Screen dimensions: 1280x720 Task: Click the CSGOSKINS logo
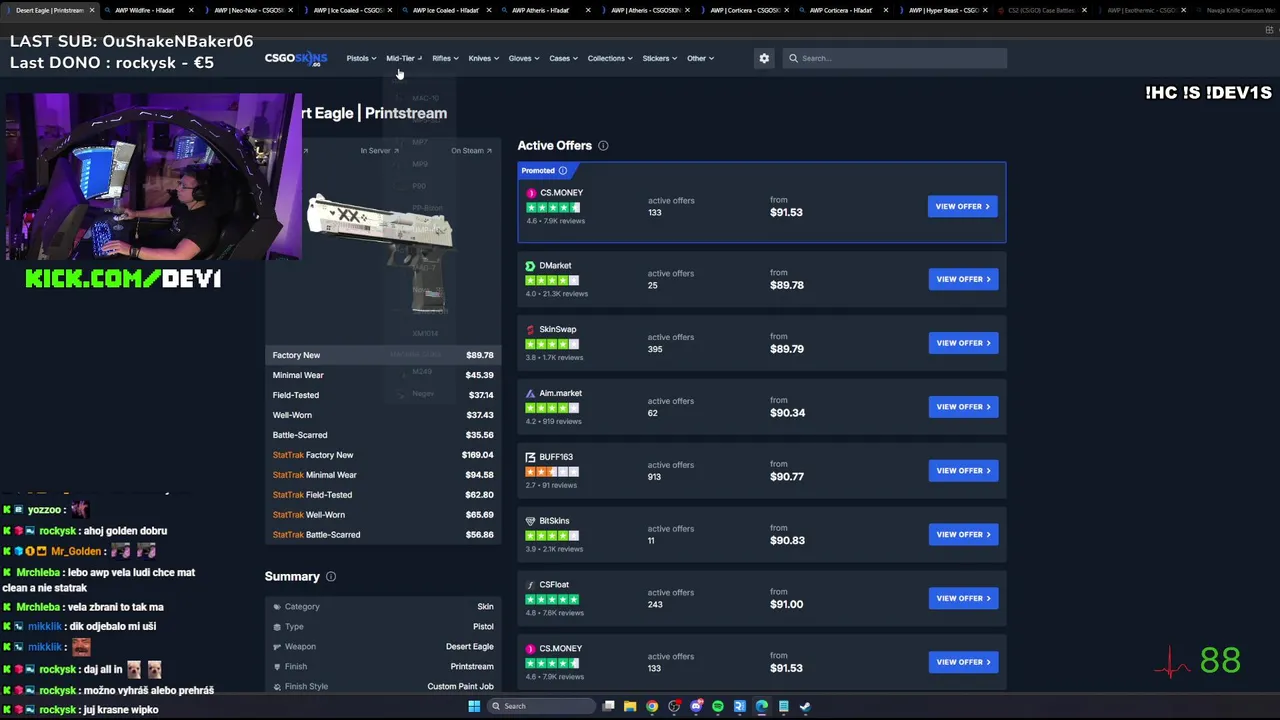[296, 58]
